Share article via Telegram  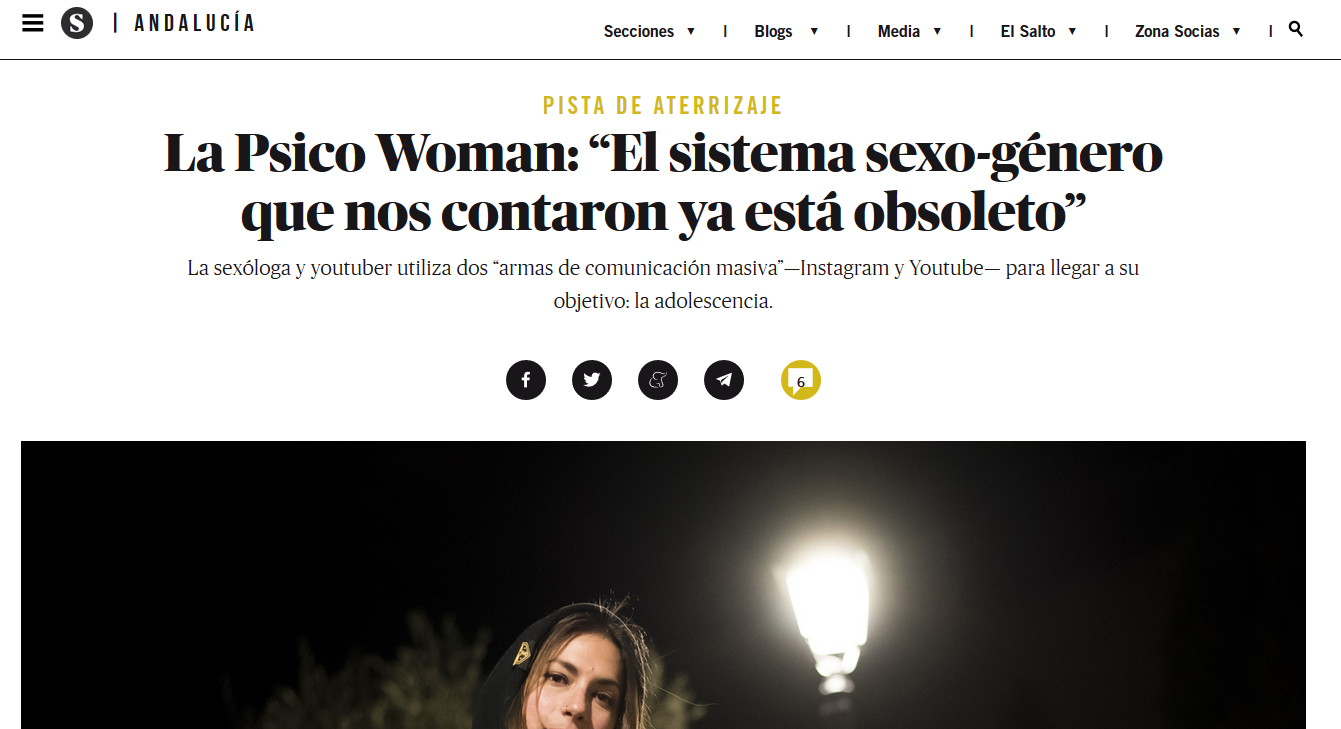[724, 380]
